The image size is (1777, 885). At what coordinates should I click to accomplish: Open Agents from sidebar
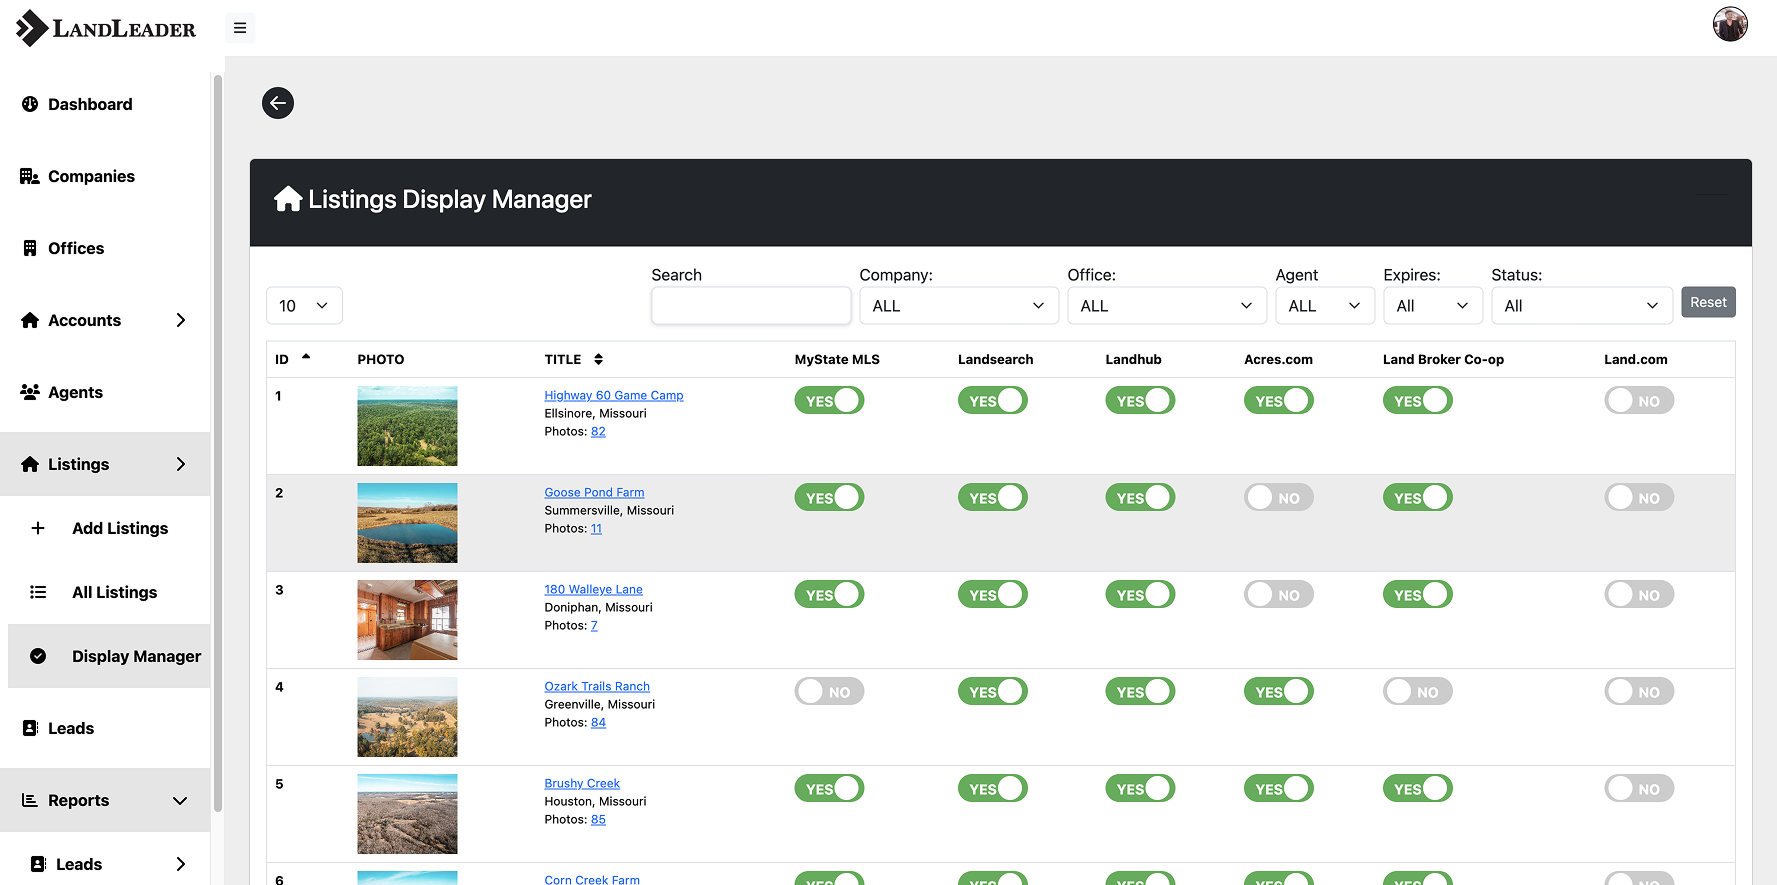[75, 392]
